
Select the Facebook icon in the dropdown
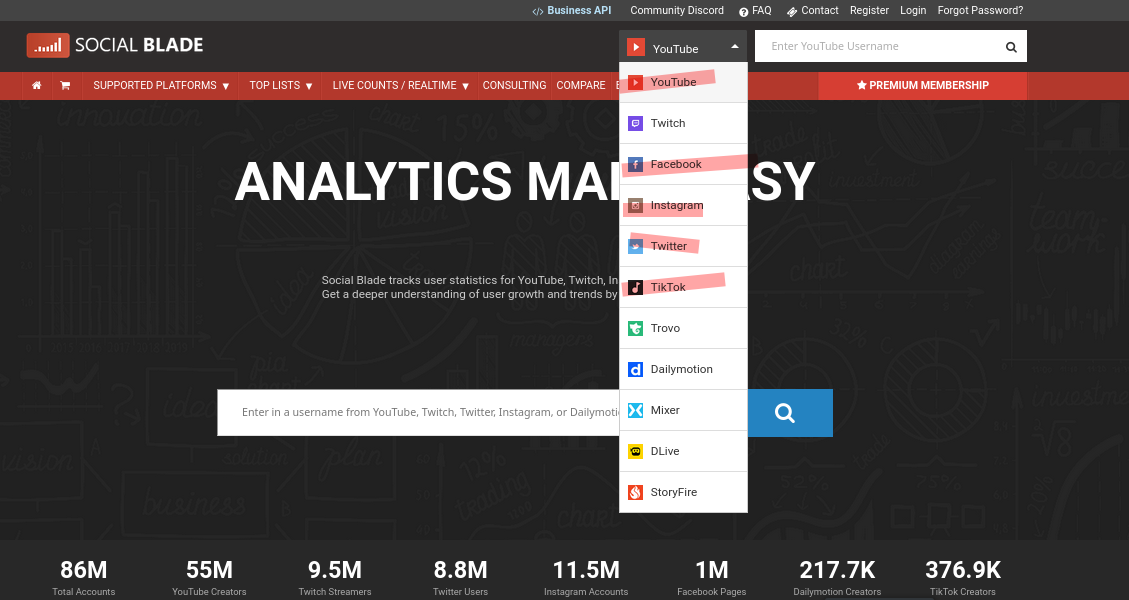coord(635,164)
